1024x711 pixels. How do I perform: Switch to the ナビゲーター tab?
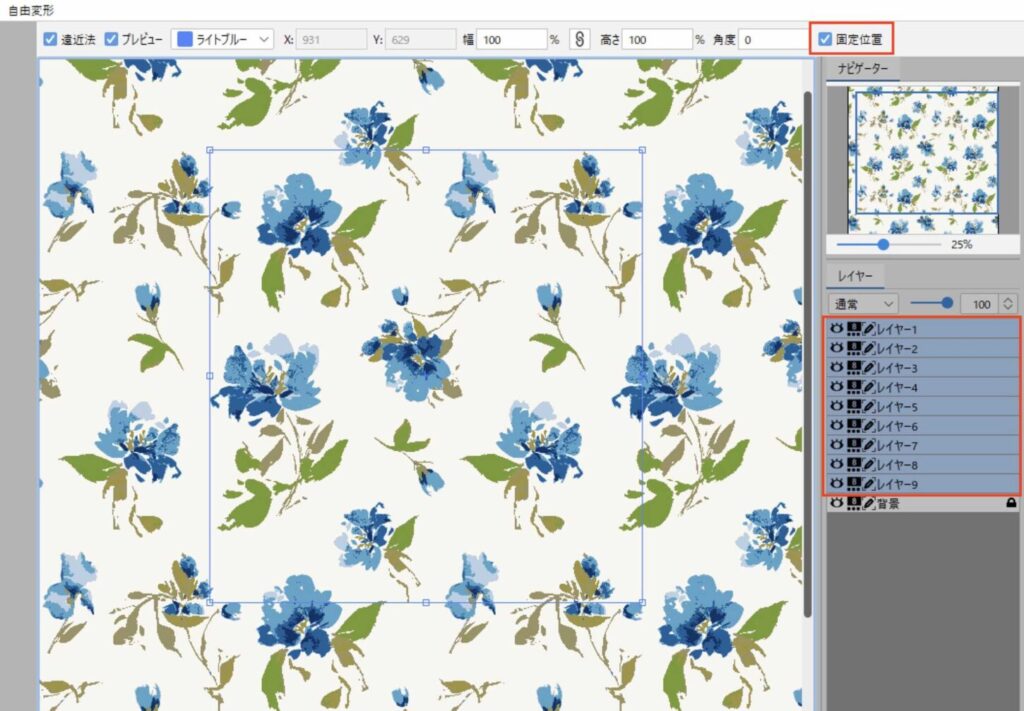point(863,69)
